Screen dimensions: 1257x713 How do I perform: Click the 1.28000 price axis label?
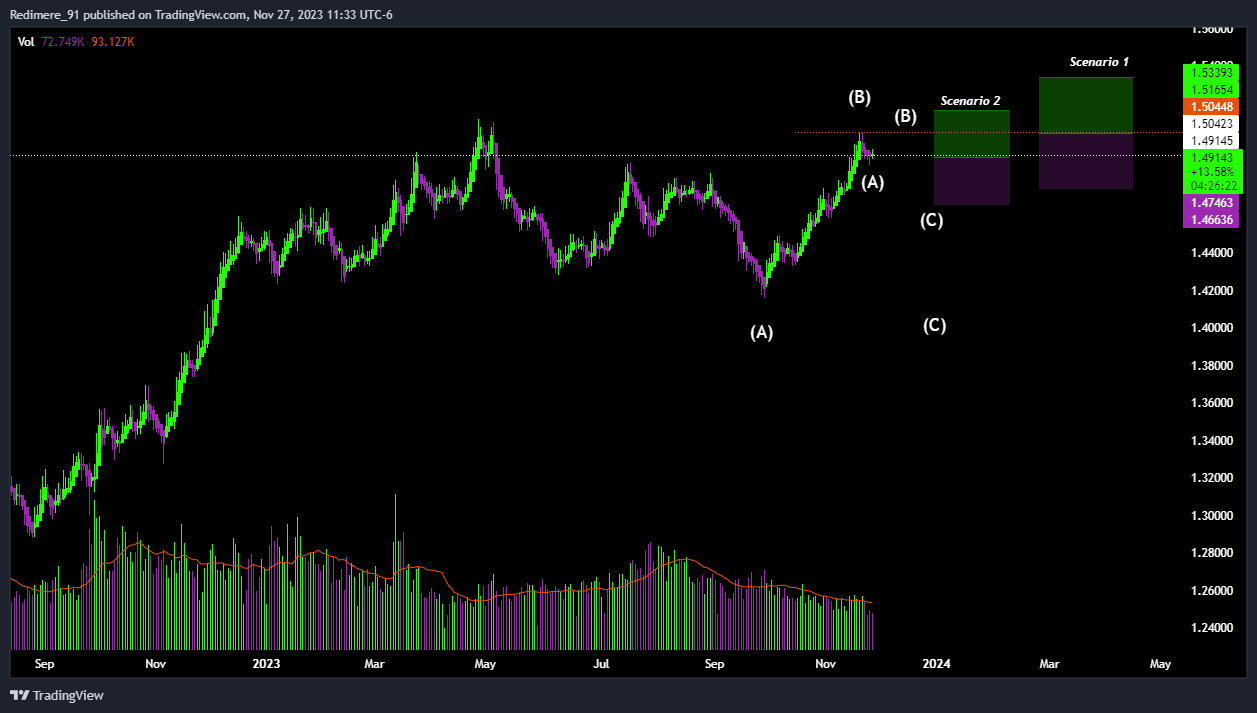pos(1211,553)
